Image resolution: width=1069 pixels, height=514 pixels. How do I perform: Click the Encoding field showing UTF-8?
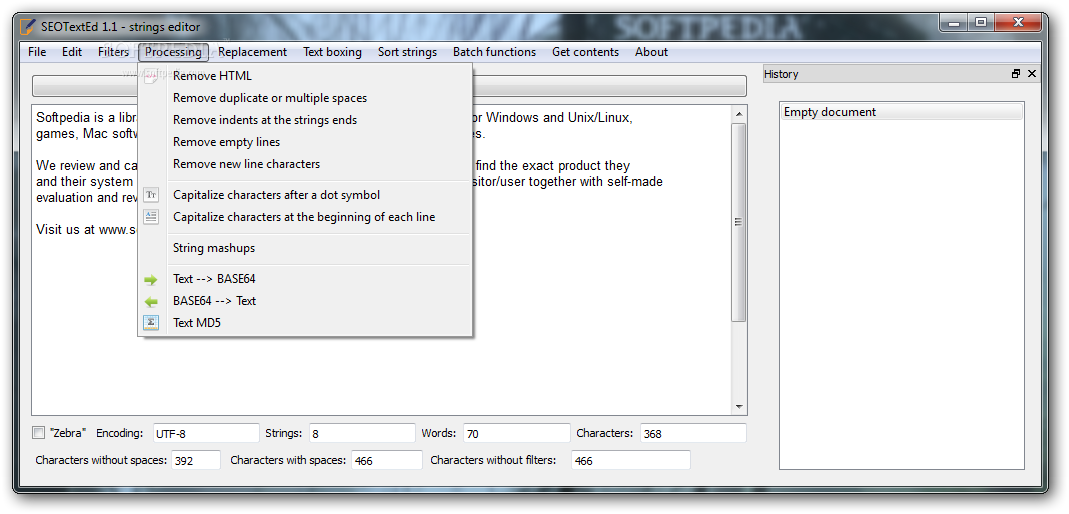click(207, 433)
